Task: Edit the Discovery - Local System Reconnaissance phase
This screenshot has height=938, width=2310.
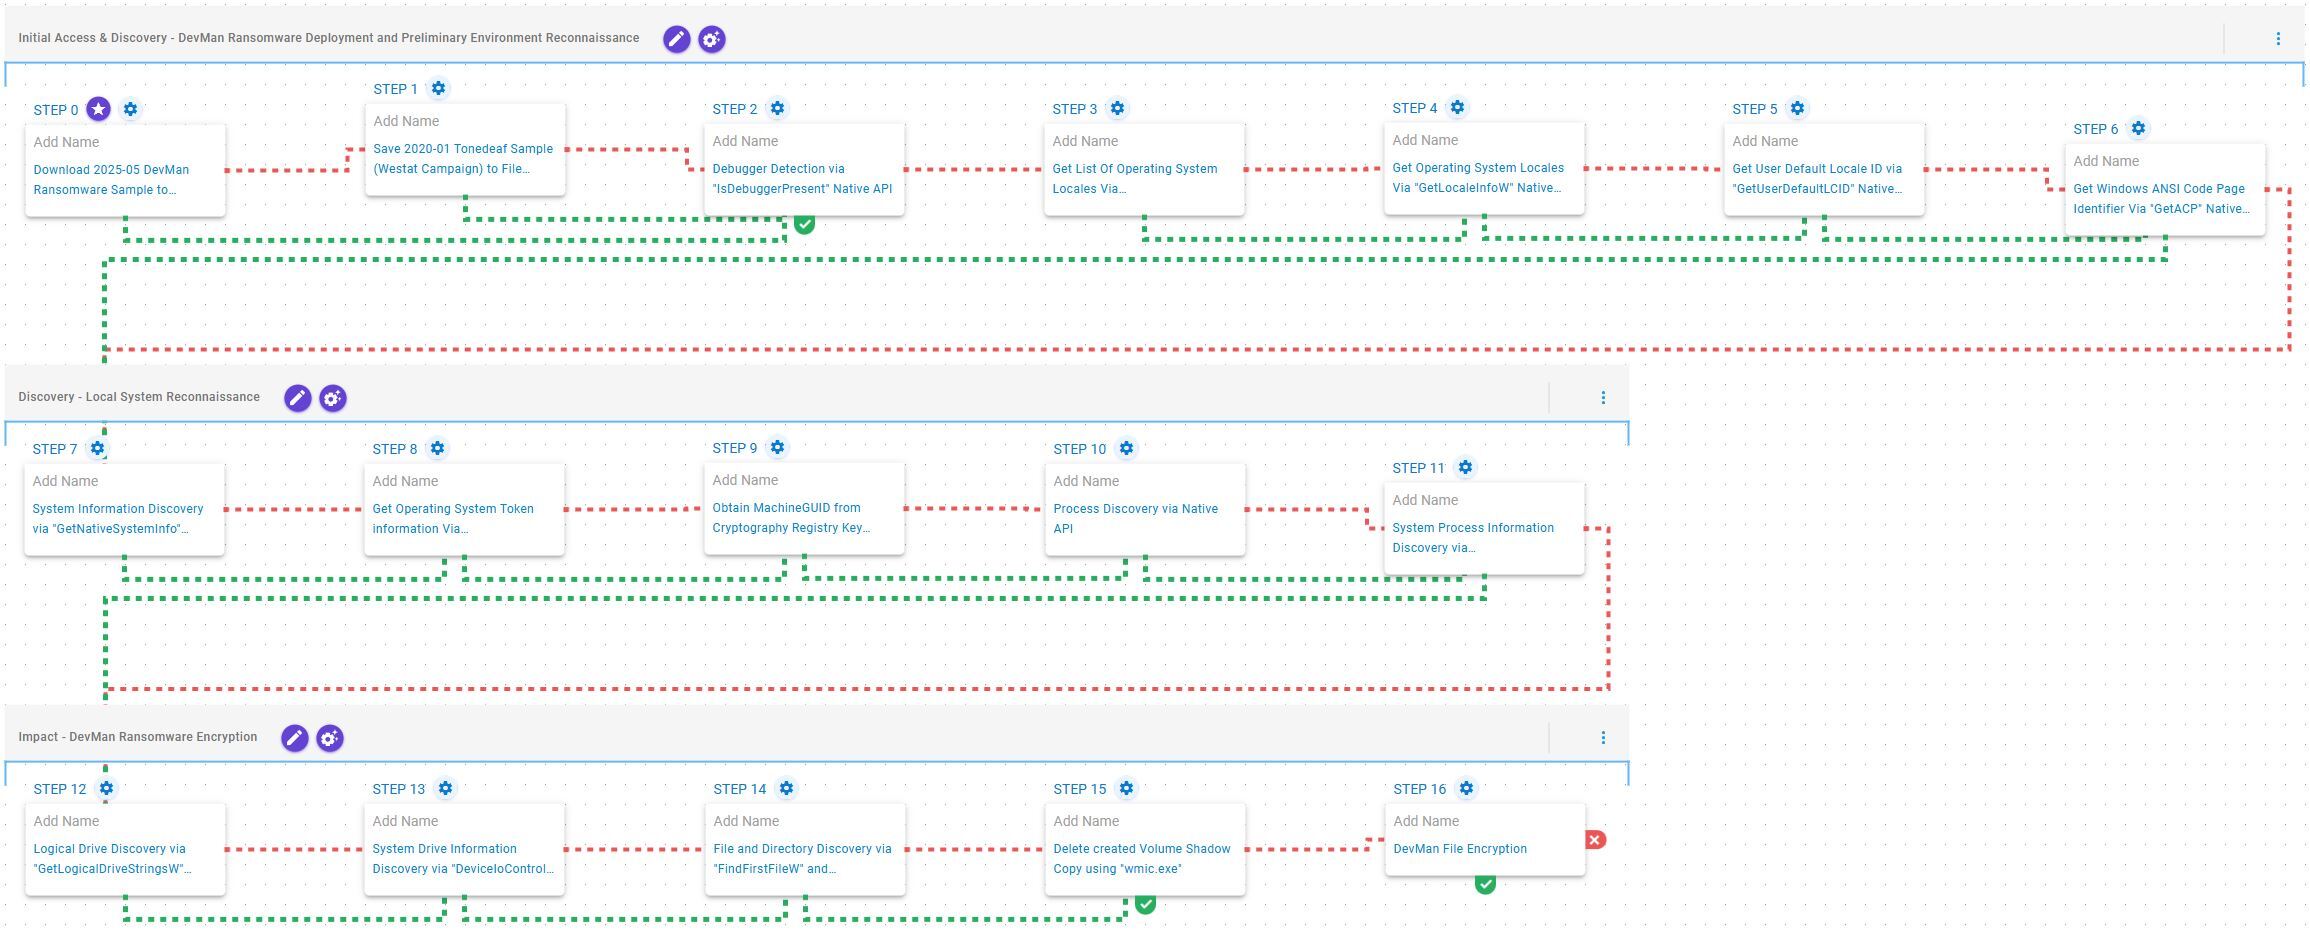Action: tap(297, 398)
